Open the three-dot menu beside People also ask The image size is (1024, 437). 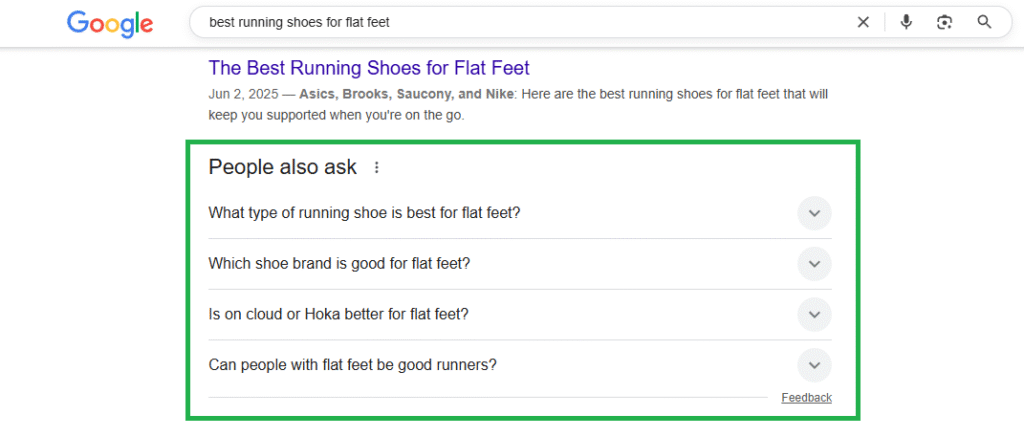(377, 168)
